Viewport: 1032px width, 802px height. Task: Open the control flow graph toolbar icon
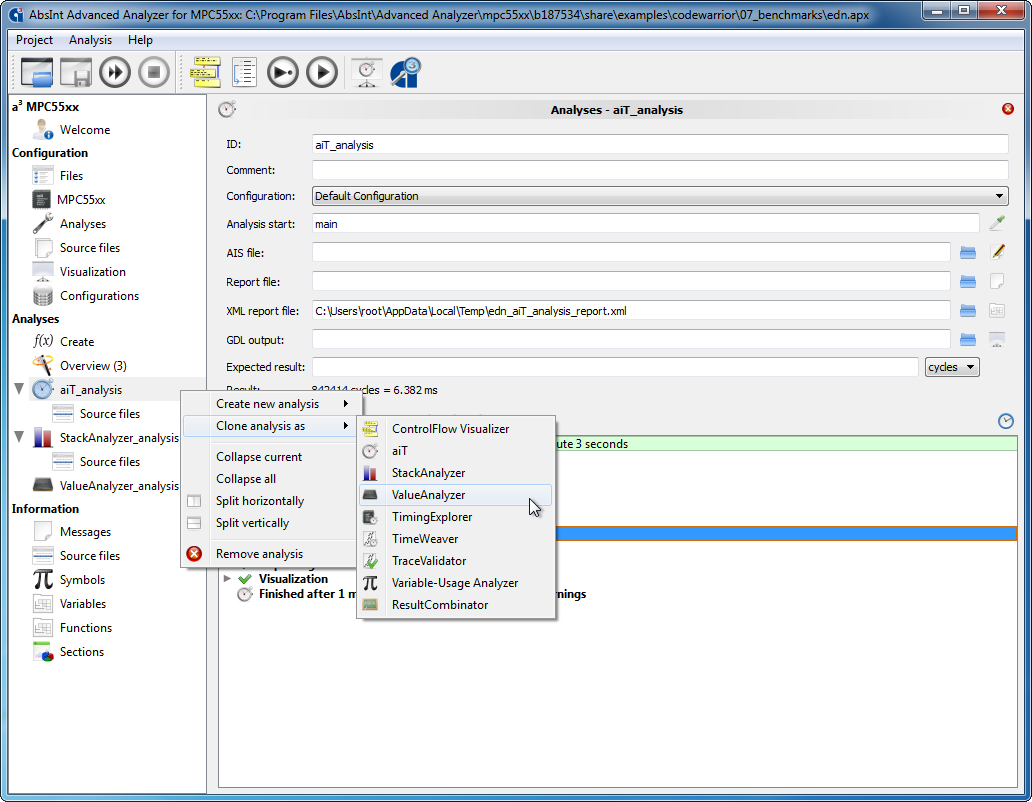206,72
